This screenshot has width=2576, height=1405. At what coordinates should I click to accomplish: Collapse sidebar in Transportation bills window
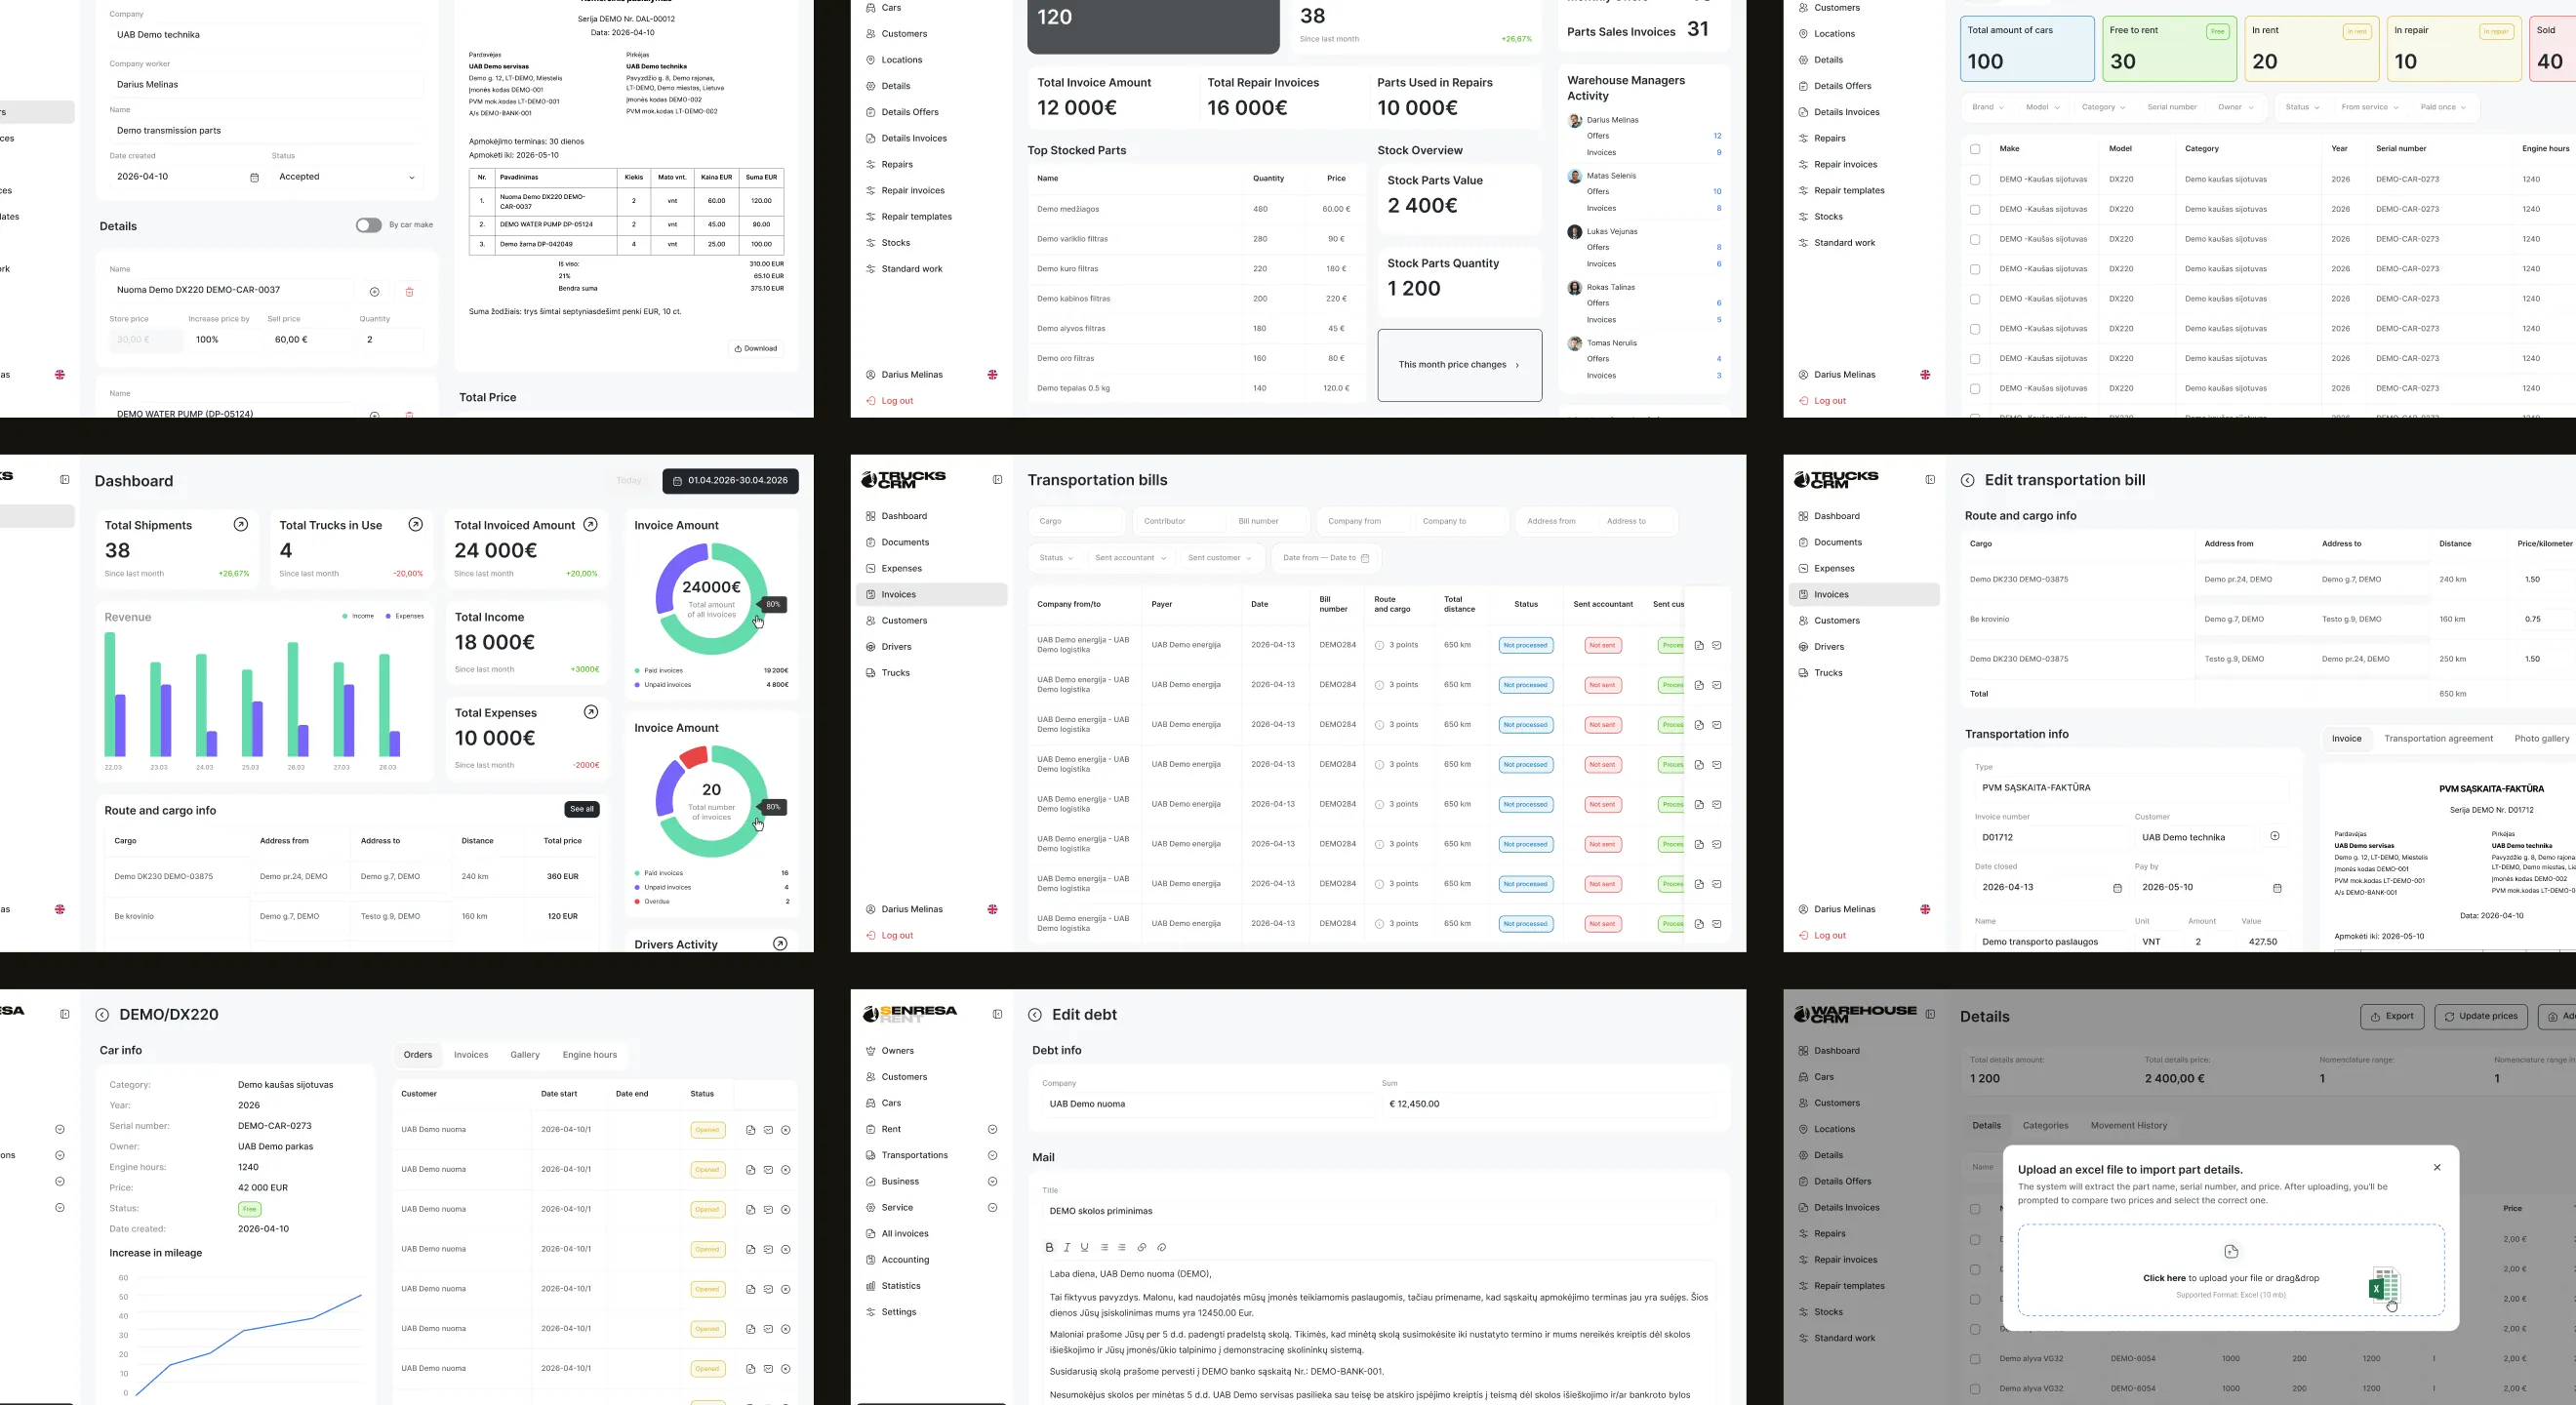coord(997,480)
